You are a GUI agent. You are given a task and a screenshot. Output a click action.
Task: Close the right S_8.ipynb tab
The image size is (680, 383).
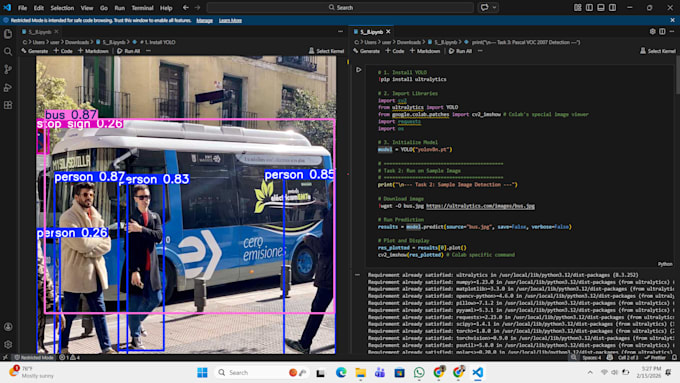click(388, 32)
